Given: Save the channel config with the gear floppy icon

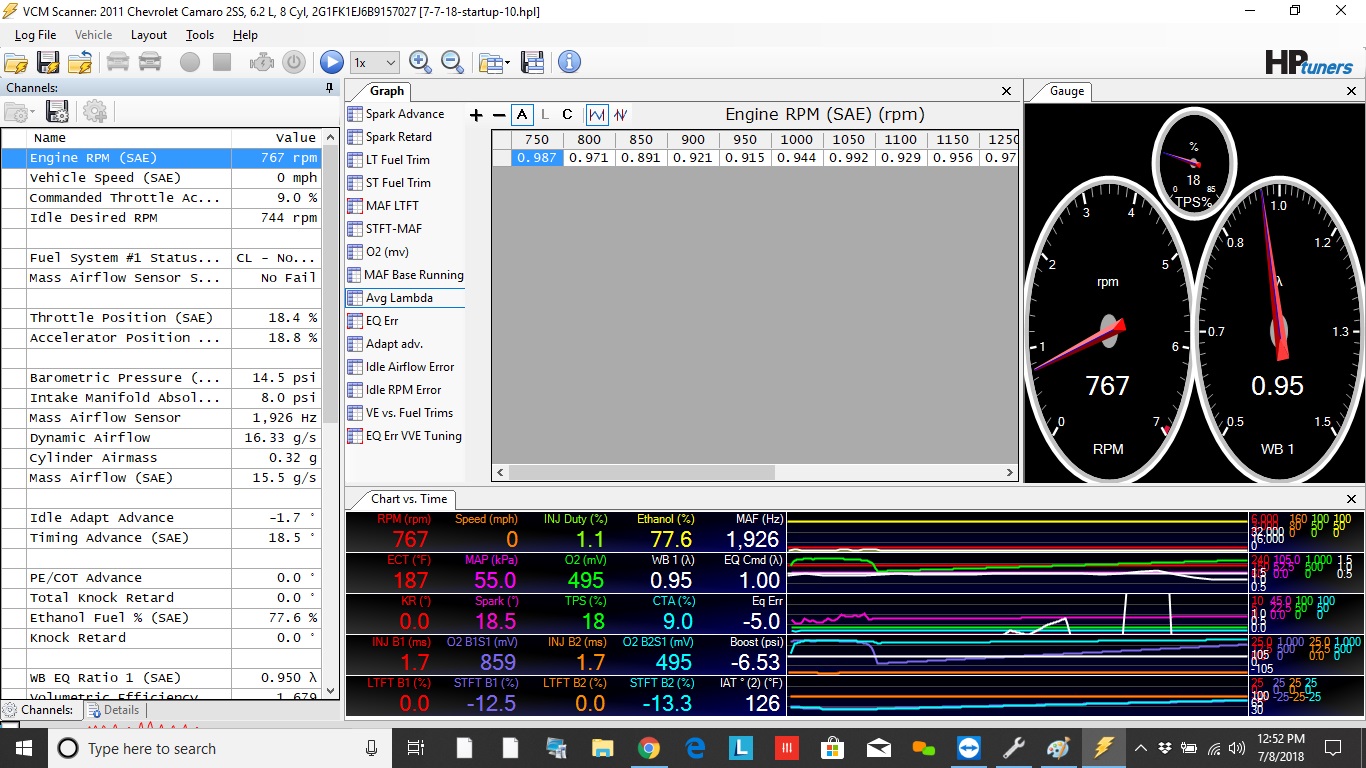Looking at the screenshot, I should 57,112.
